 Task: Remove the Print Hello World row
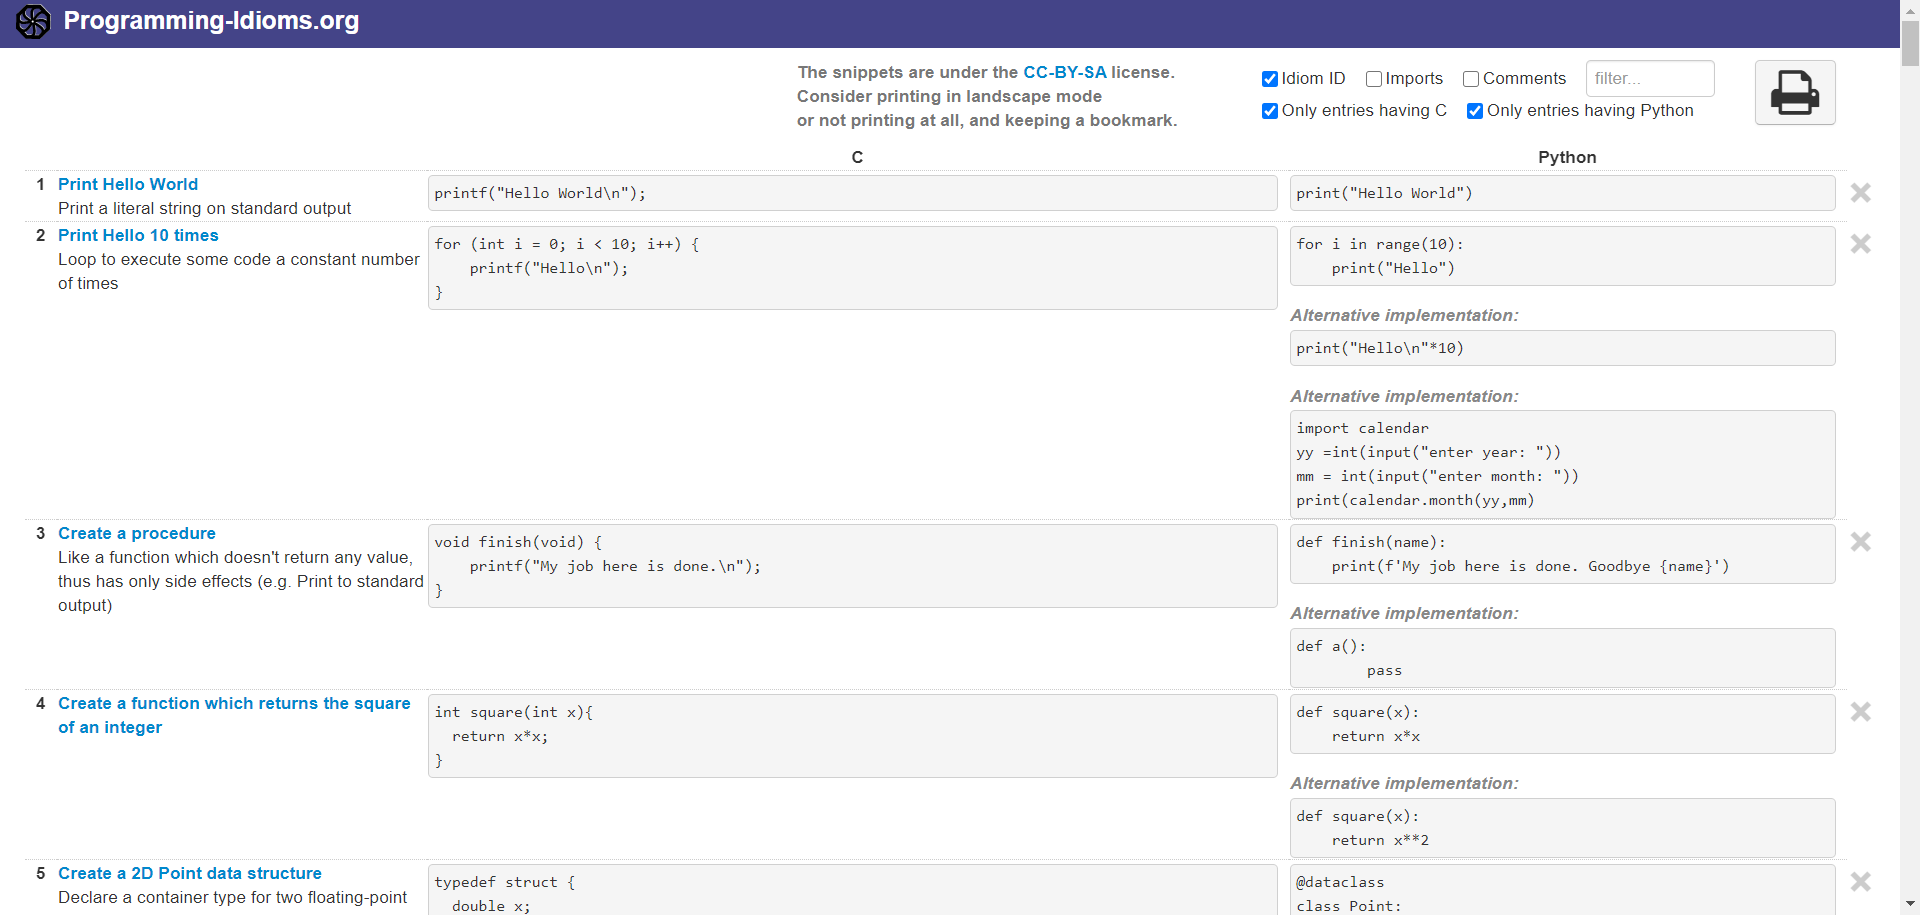tap(1860, 193)
